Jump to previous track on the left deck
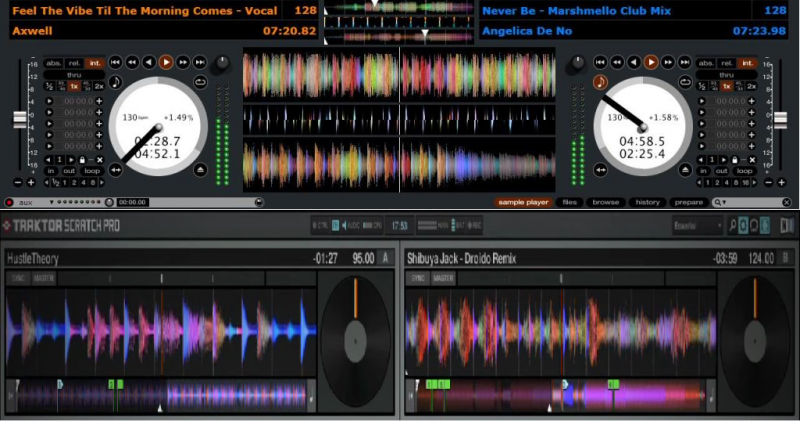Screen dimensions: 800x422 click(x=115, y=62)
